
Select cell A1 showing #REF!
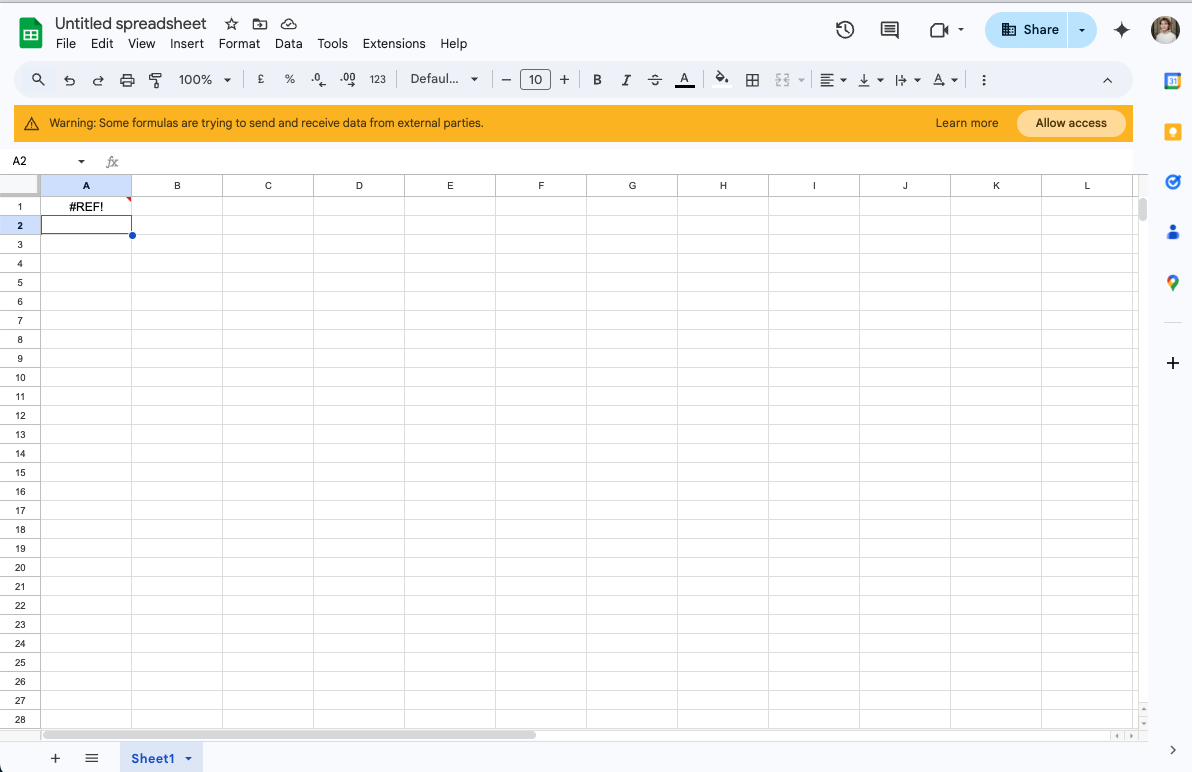(86, 206)
